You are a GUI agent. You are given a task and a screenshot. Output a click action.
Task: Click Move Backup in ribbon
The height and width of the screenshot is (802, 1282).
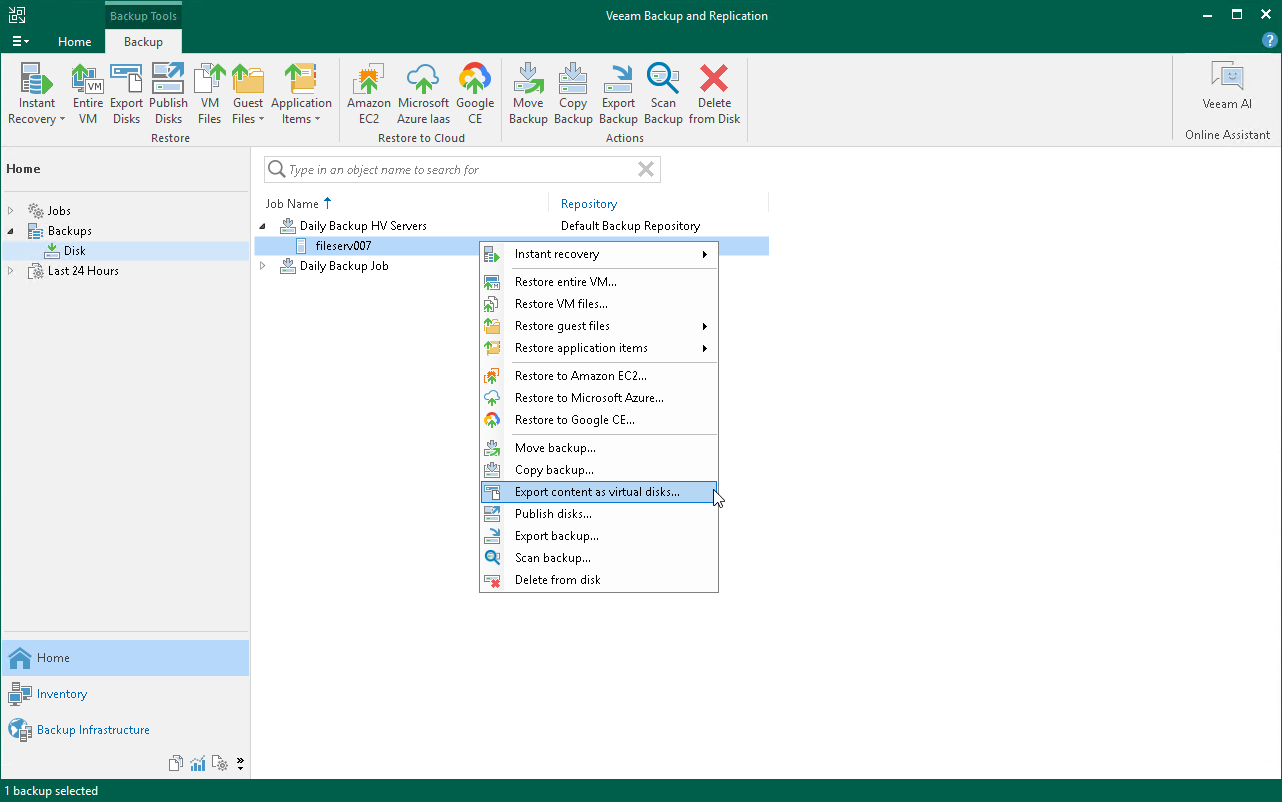click(x=528, y=94)
